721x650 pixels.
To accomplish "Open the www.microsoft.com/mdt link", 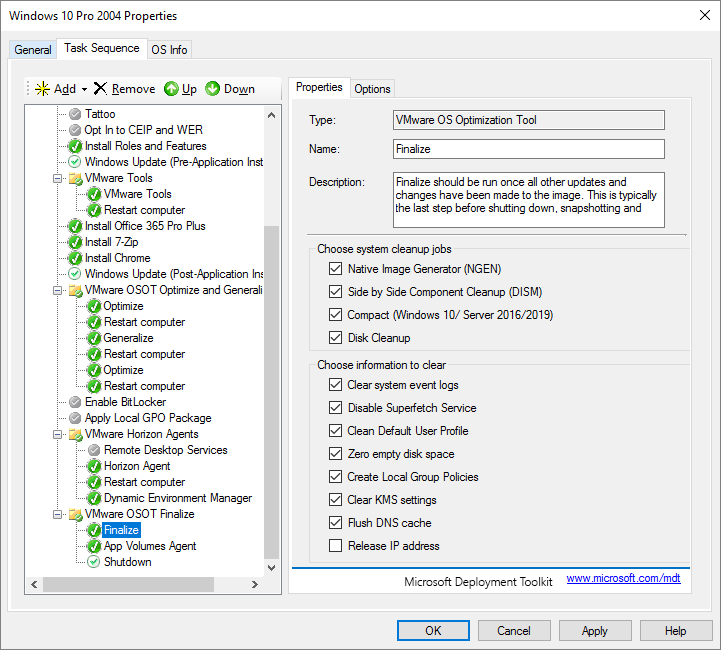I will point(623,579).
